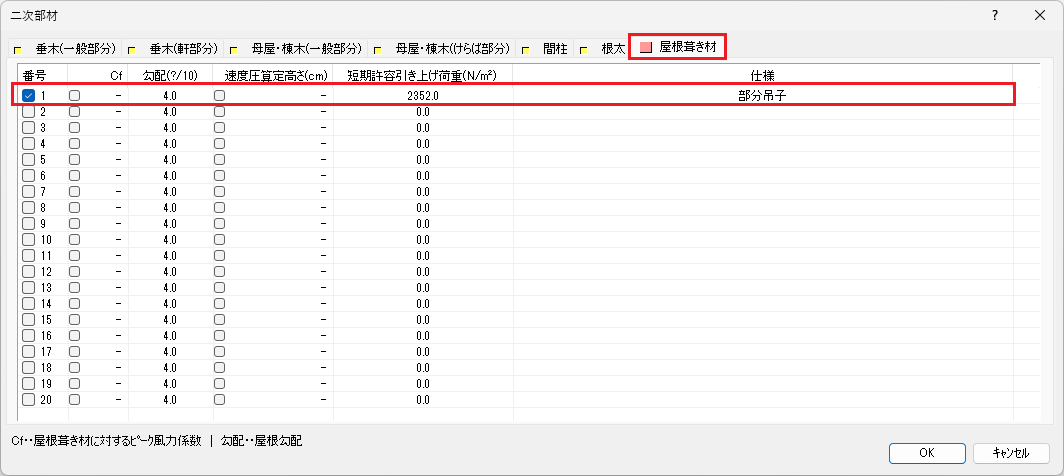1064x476 pixels.
Task: Enable 速度圧算定高さ checkbox in row 3
Action: (219, 127)
